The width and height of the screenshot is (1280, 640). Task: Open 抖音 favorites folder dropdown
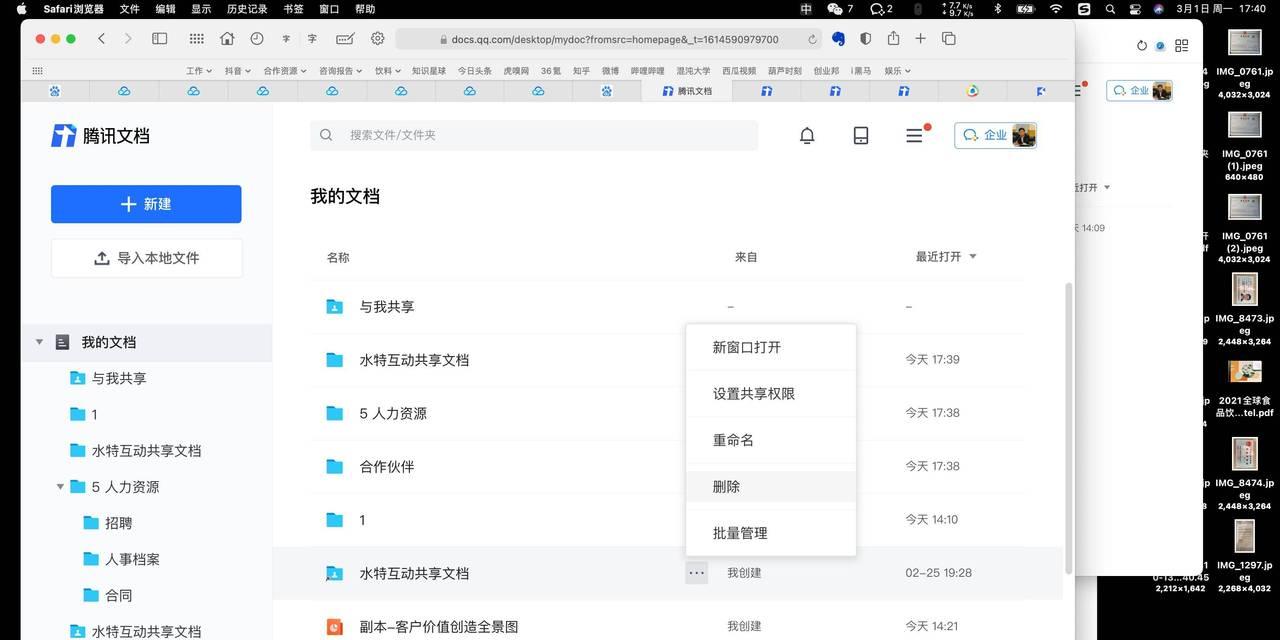(238, 71)
